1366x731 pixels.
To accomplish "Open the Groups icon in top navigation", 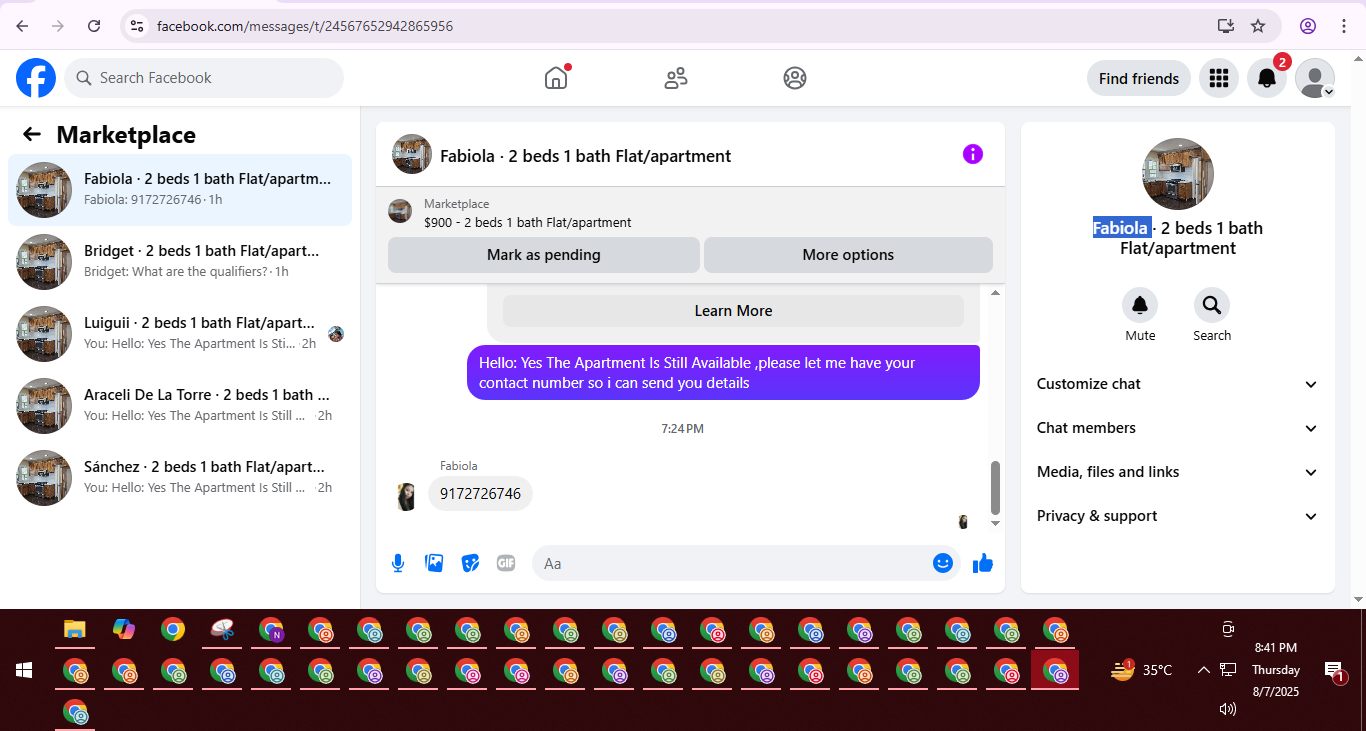I will pos(795,78).
